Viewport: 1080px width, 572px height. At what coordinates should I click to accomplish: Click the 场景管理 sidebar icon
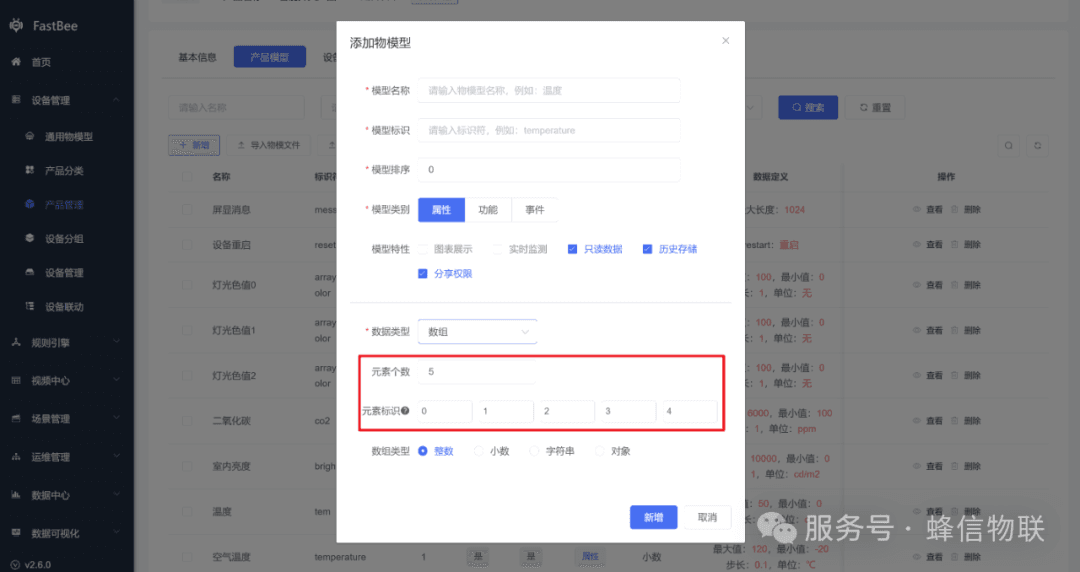(x=16, y=418)
